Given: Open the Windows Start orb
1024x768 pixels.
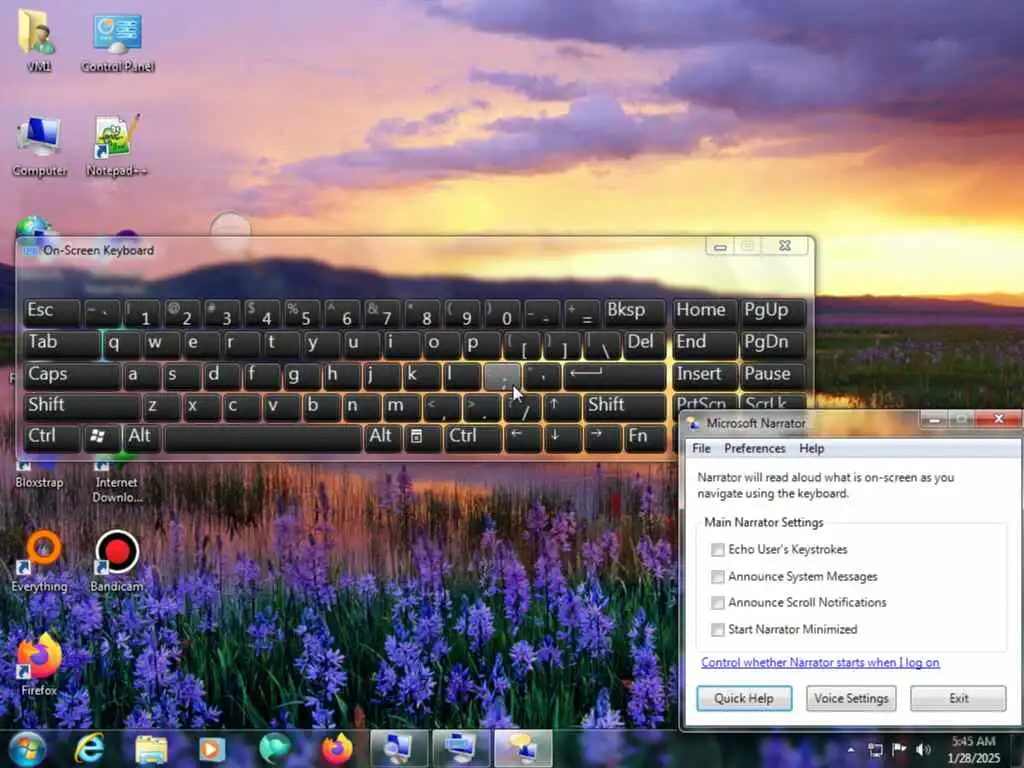Looking at the screenshot, I should [27, 748].
